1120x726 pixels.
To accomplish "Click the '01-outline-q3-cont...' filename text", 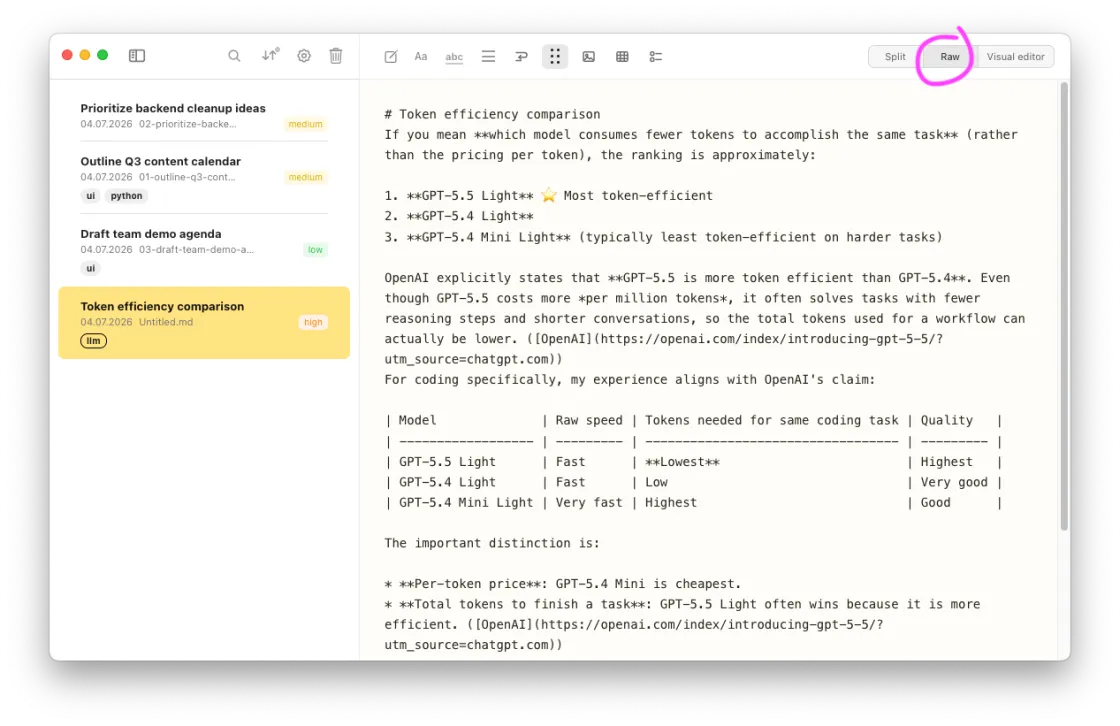I will (x=187, y=177).
